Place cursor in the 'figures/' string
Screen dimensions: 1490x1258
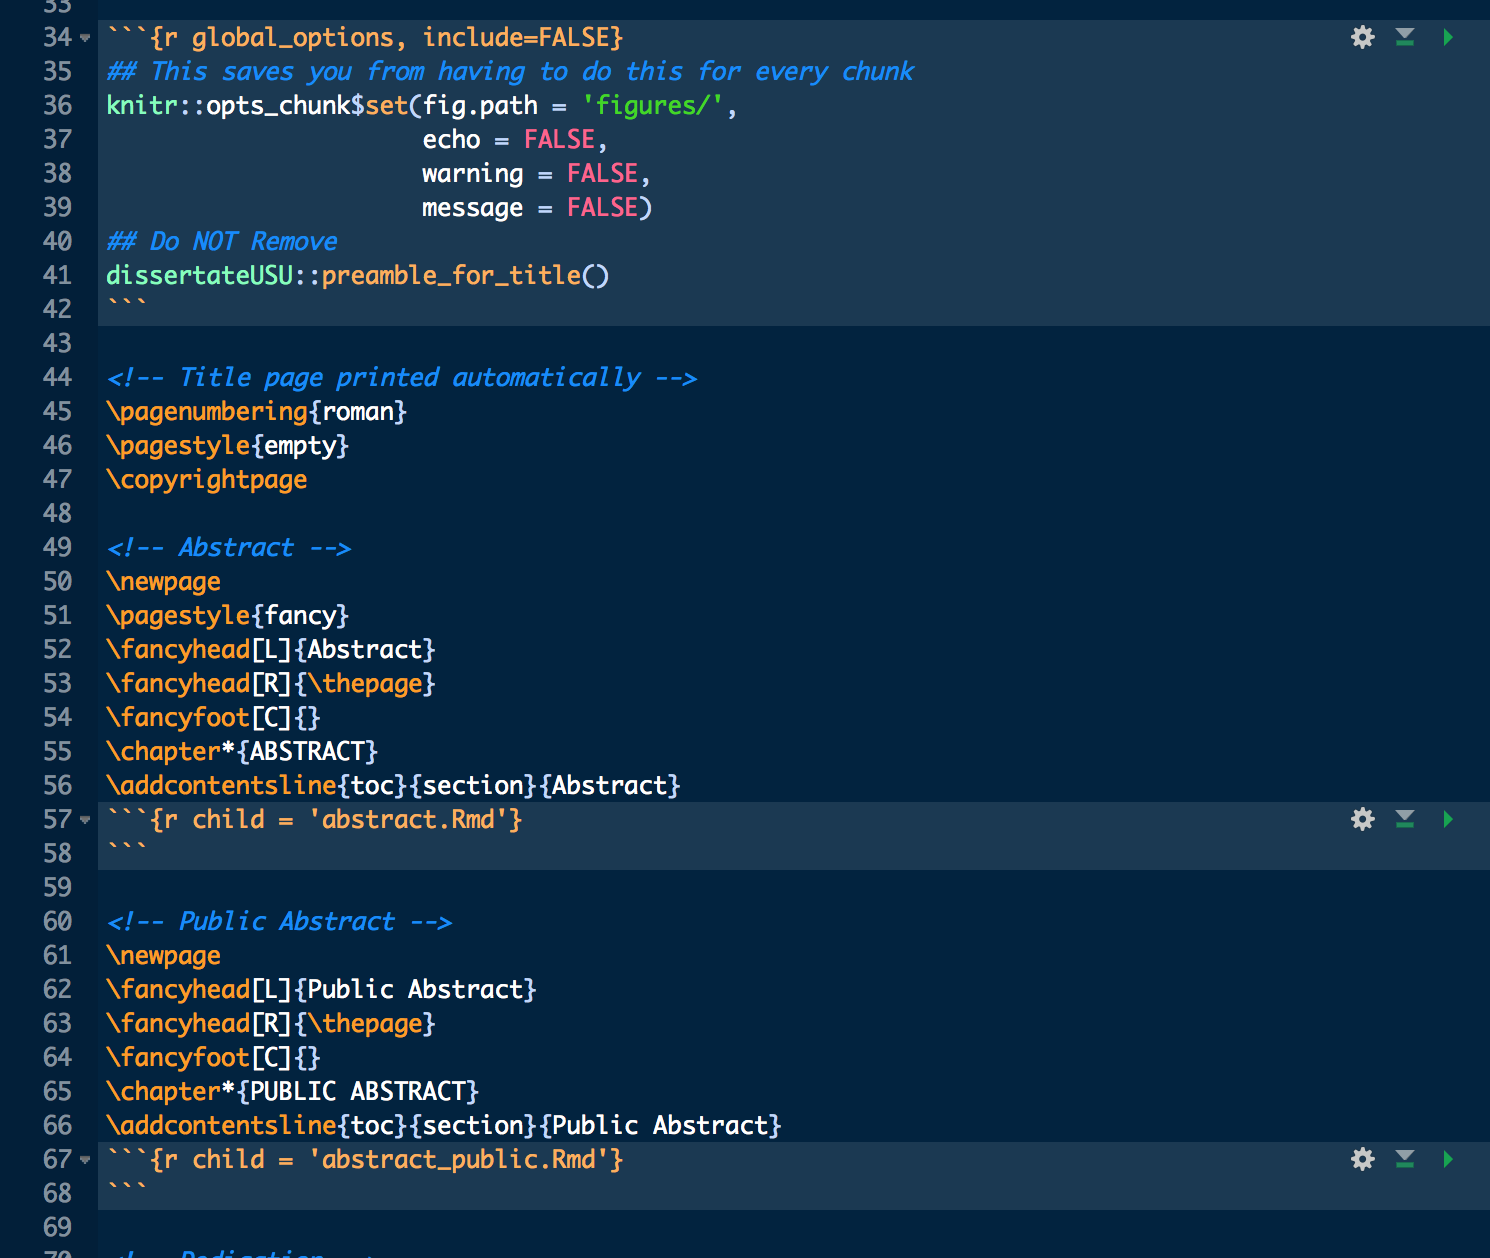tap(652, 106)
